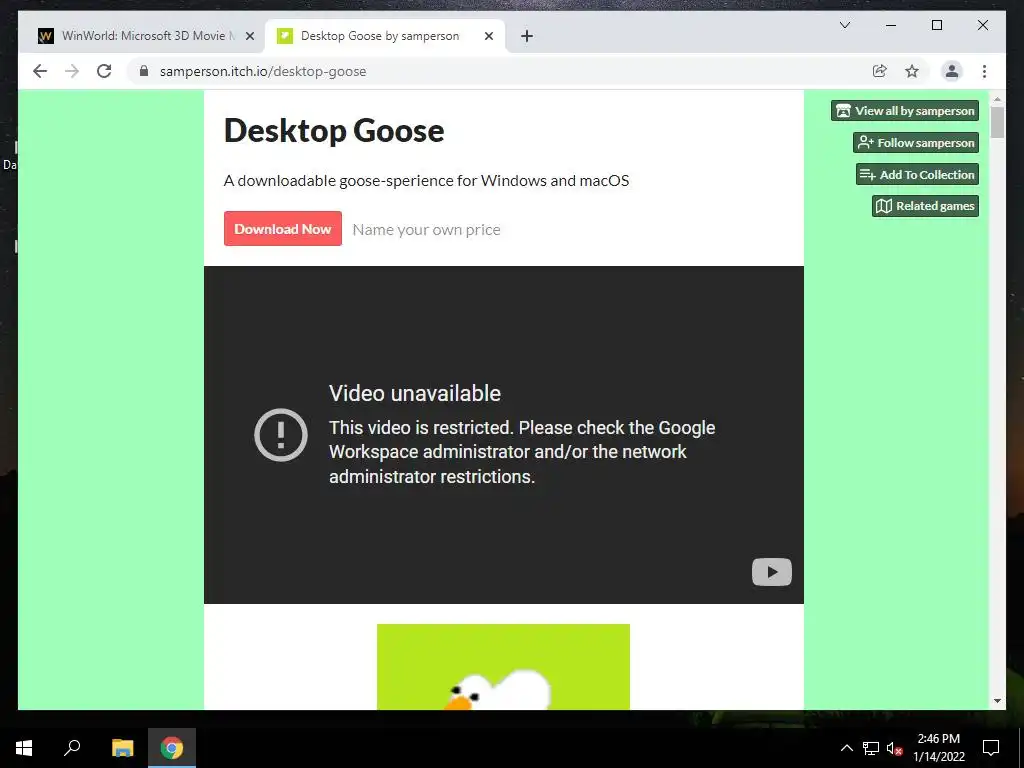Viewport: 1024px width, 768px height.
Task: Click the scrollbar up arrow
Action: (997, 99)
